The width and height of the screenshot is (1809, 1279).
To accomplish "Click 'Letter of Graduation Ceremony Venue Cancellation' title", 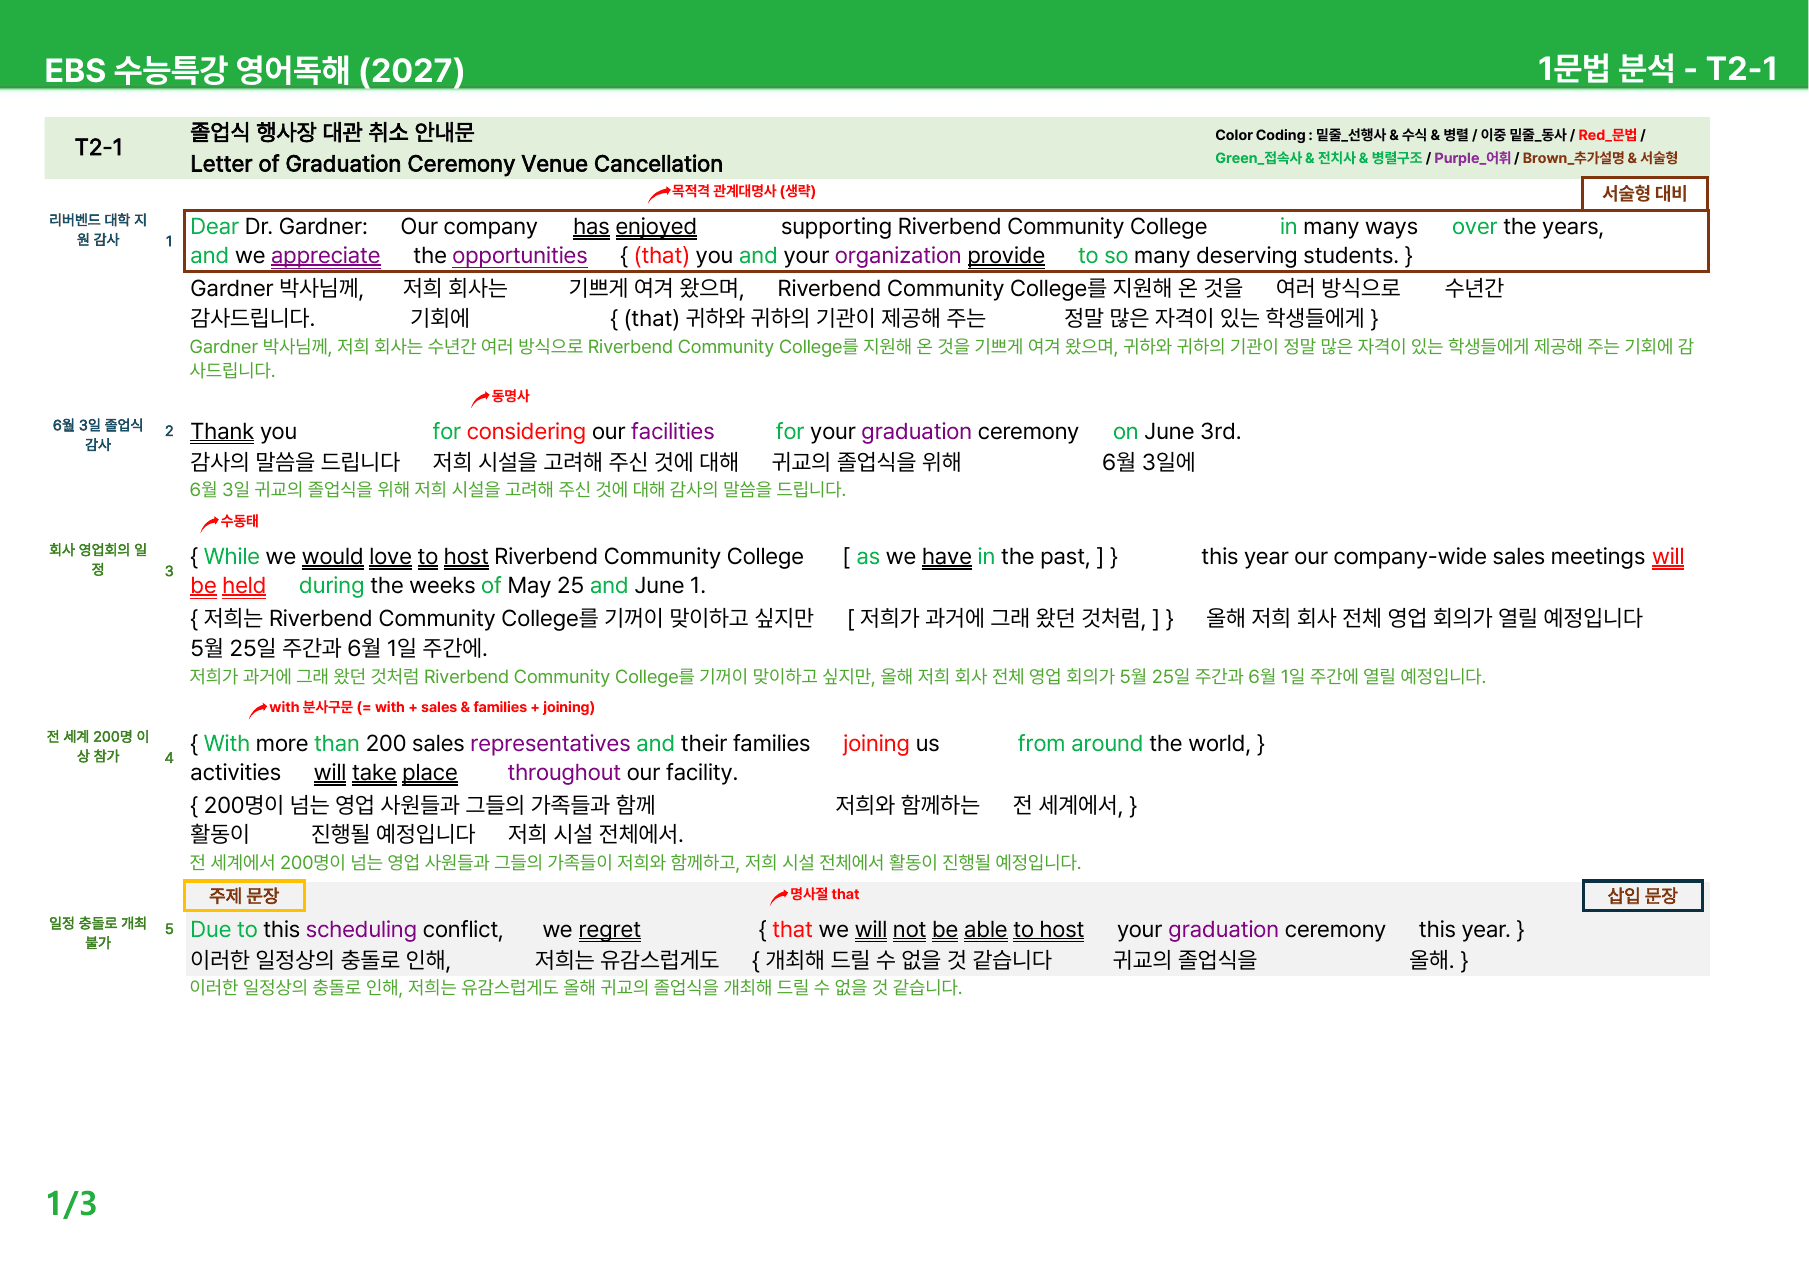I will pos(456,164).
